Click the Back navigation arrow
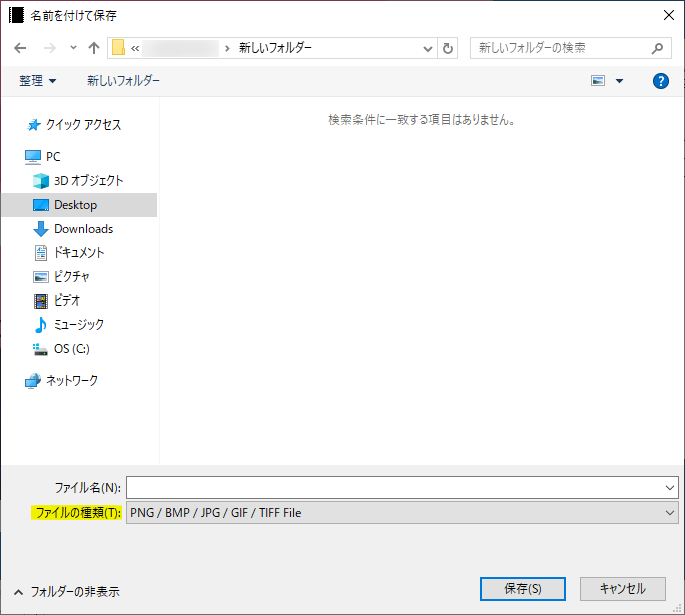Viewport: 685px width, 615px height. coord(21,48)
